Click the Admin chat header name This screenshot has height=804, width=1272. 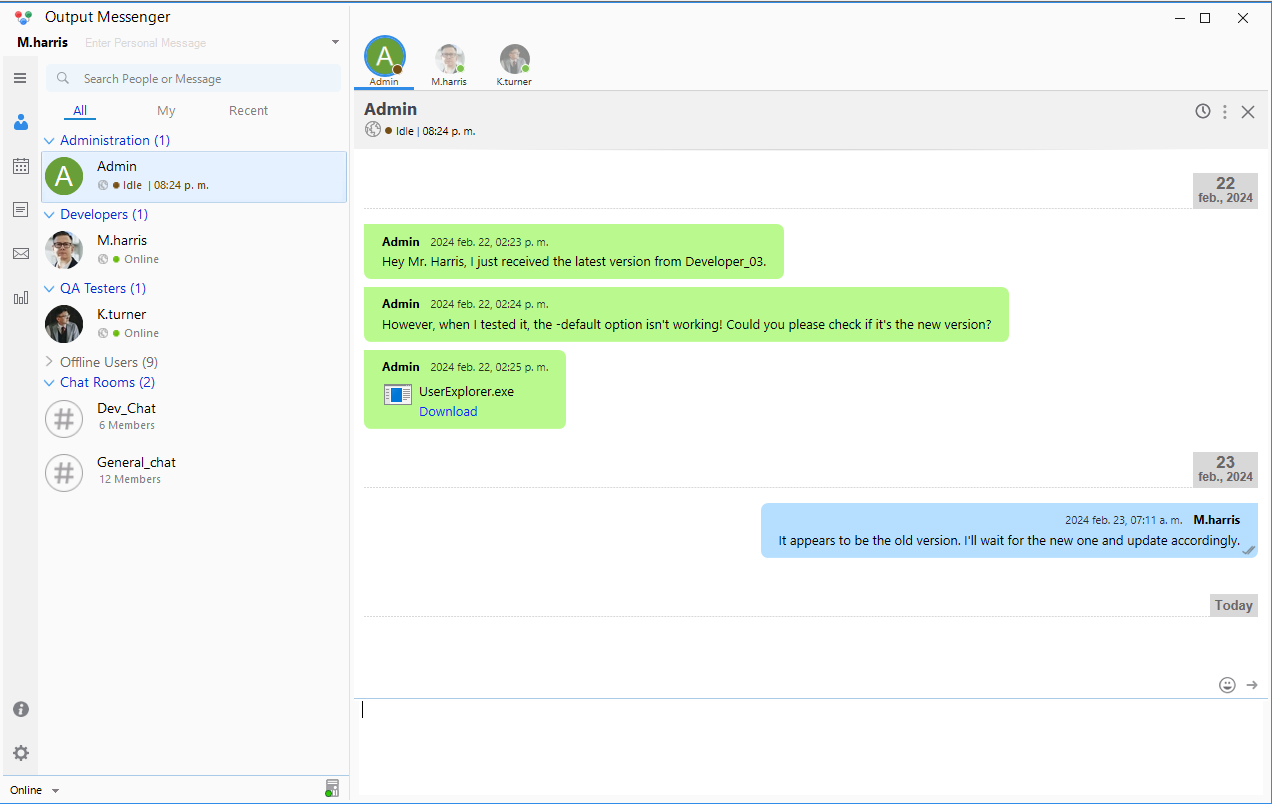pos(391,109)
